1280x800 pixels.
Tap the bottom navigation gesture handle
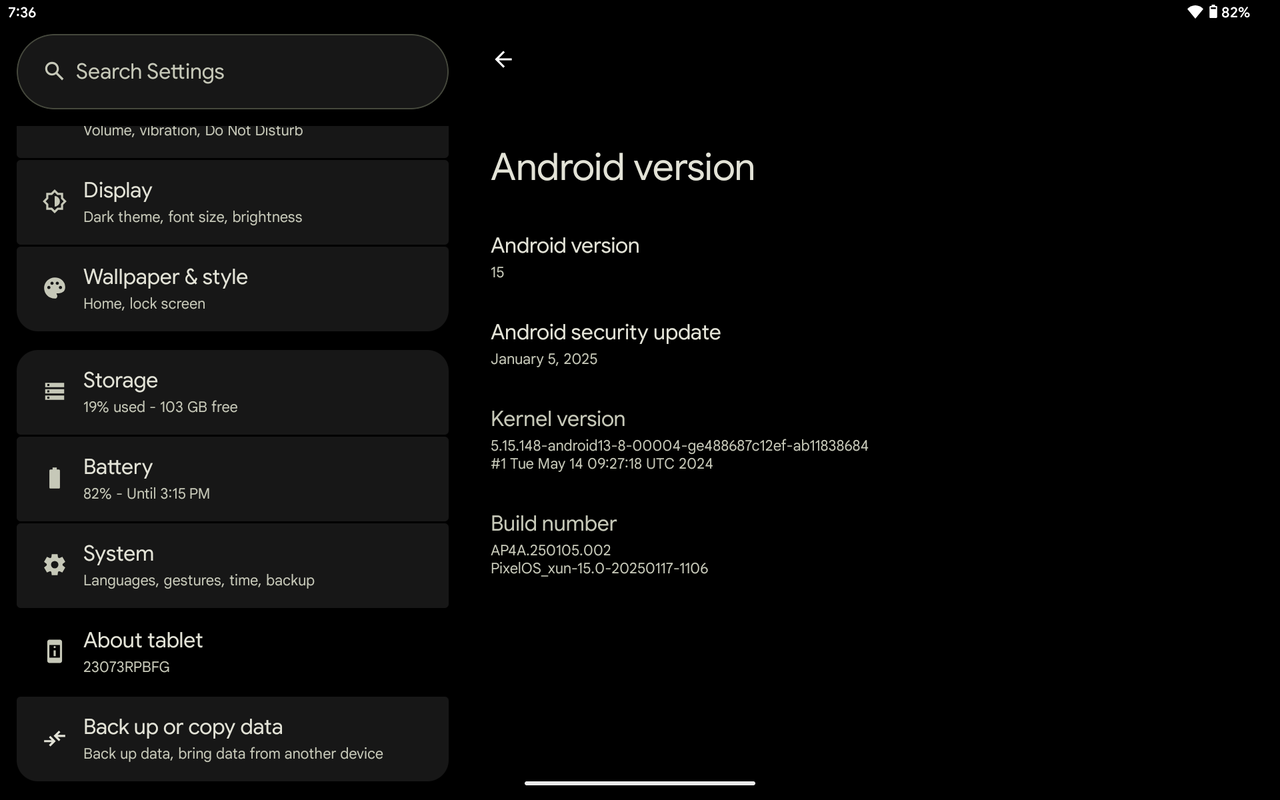point(640,783)
